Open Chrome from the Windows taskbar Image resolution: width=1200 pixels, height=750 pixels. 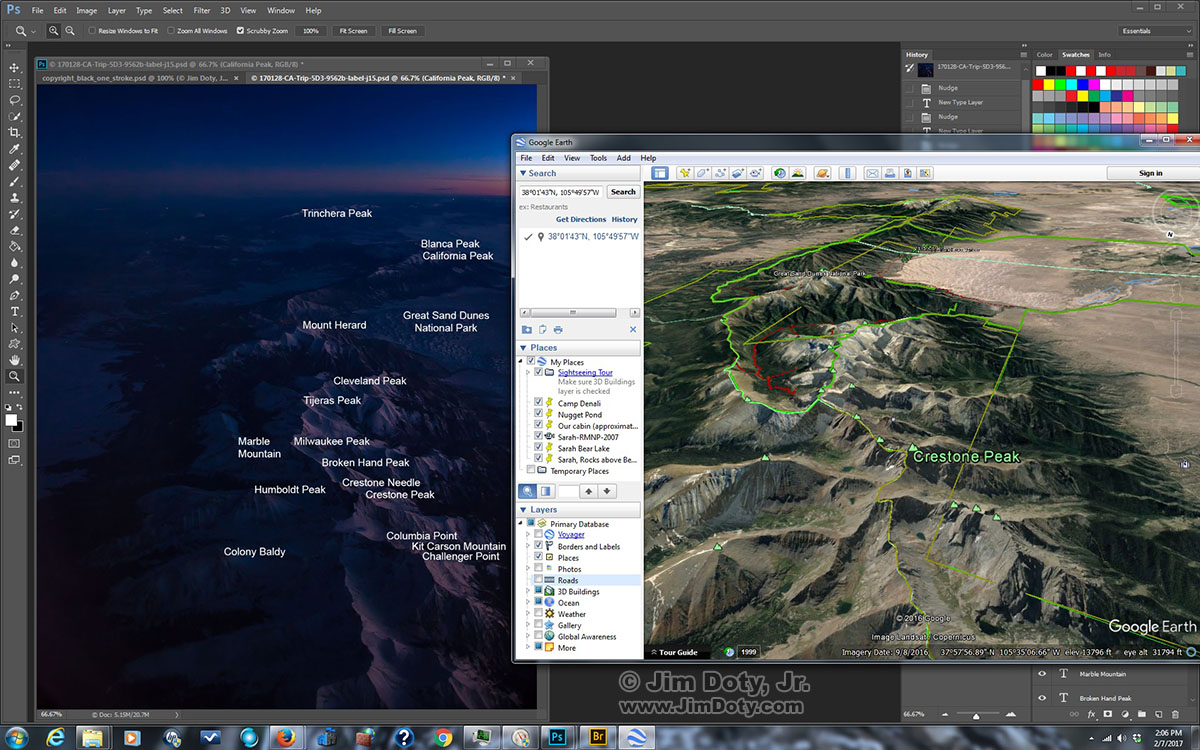[x=444, y=738]
